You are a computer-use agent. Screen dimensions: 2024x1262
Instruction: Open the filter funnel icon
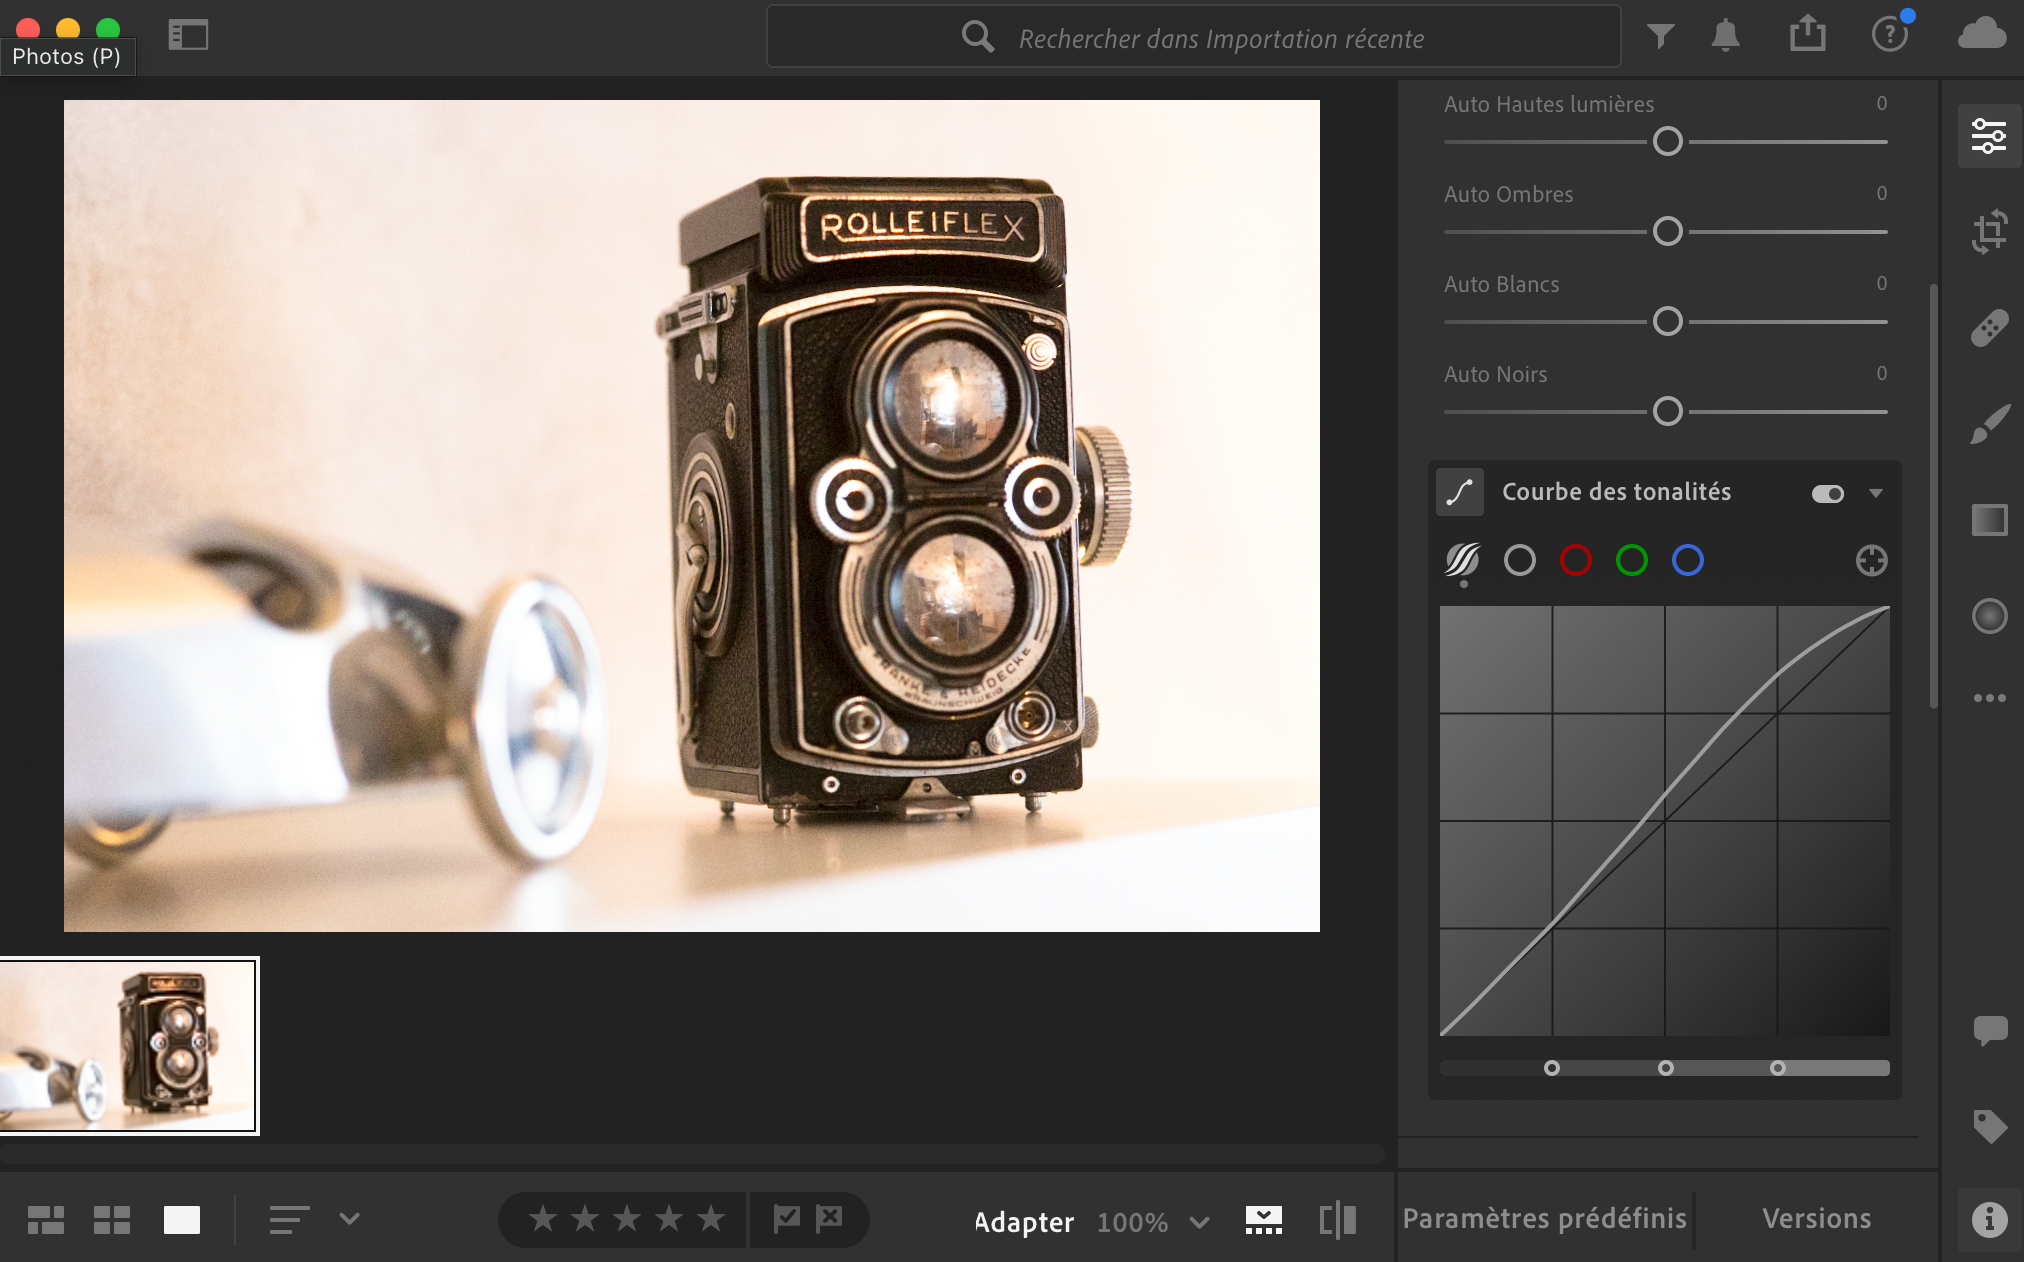(1660, 37)
